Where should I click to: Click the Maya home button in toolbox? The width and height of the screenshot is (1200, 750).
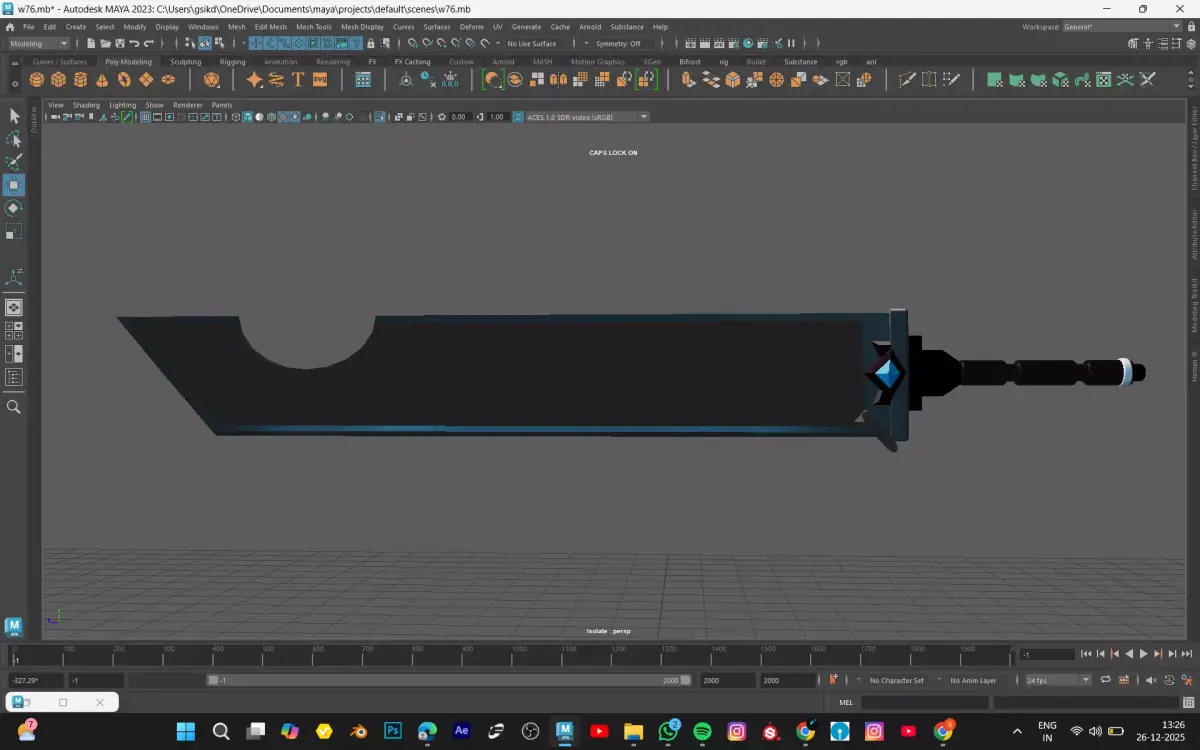point(14,627)
